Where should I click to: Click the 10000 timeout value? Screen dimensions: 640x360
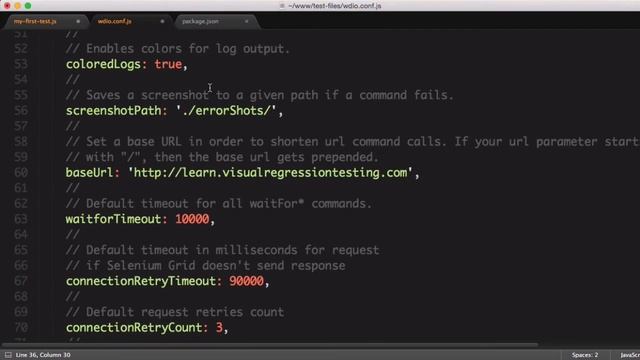click(192, 219)
